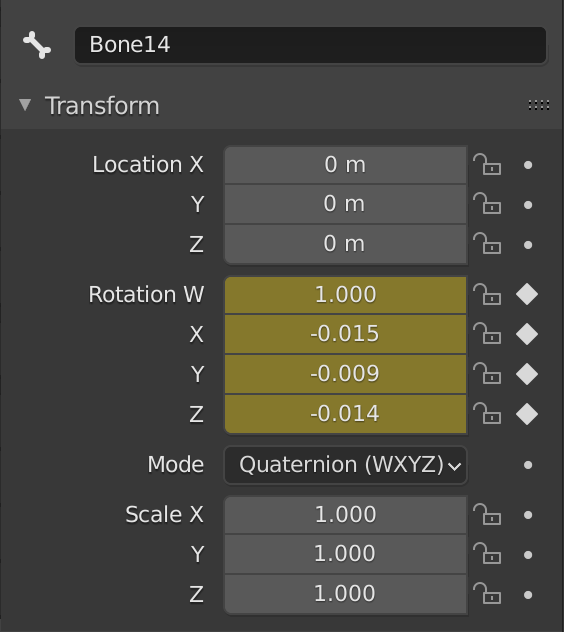
Task: Click the Rotation Y keyframe diamond icon
Action: click(x=527, y=374)
